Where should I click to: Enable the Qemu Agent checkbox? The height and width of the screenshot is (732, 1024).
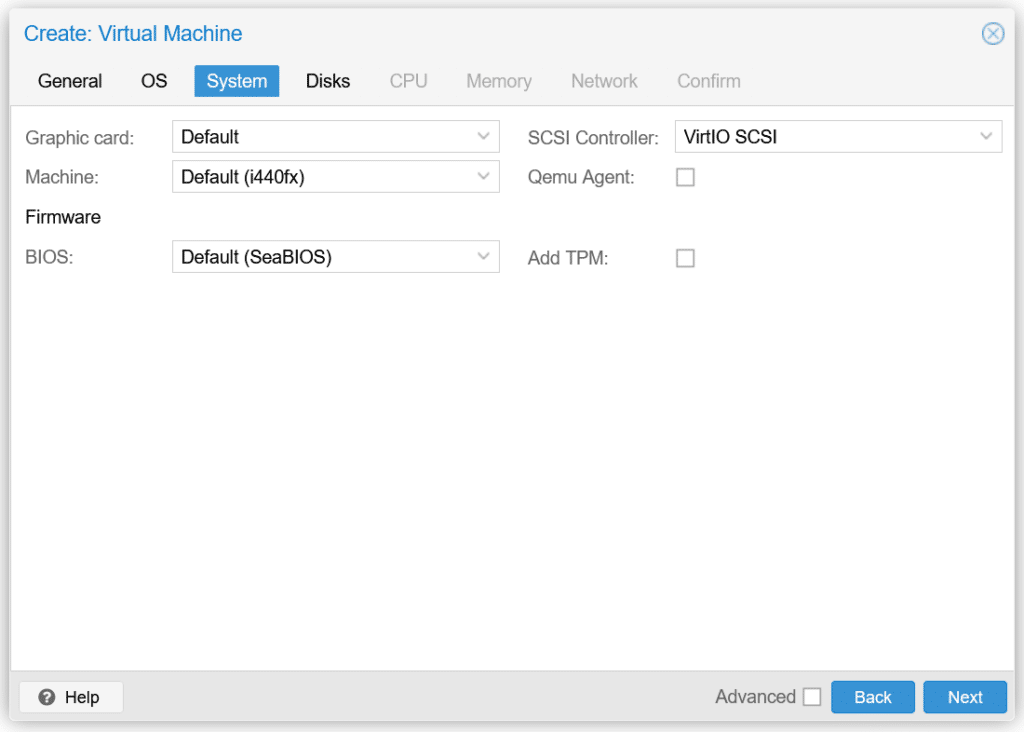click(685, 177)
